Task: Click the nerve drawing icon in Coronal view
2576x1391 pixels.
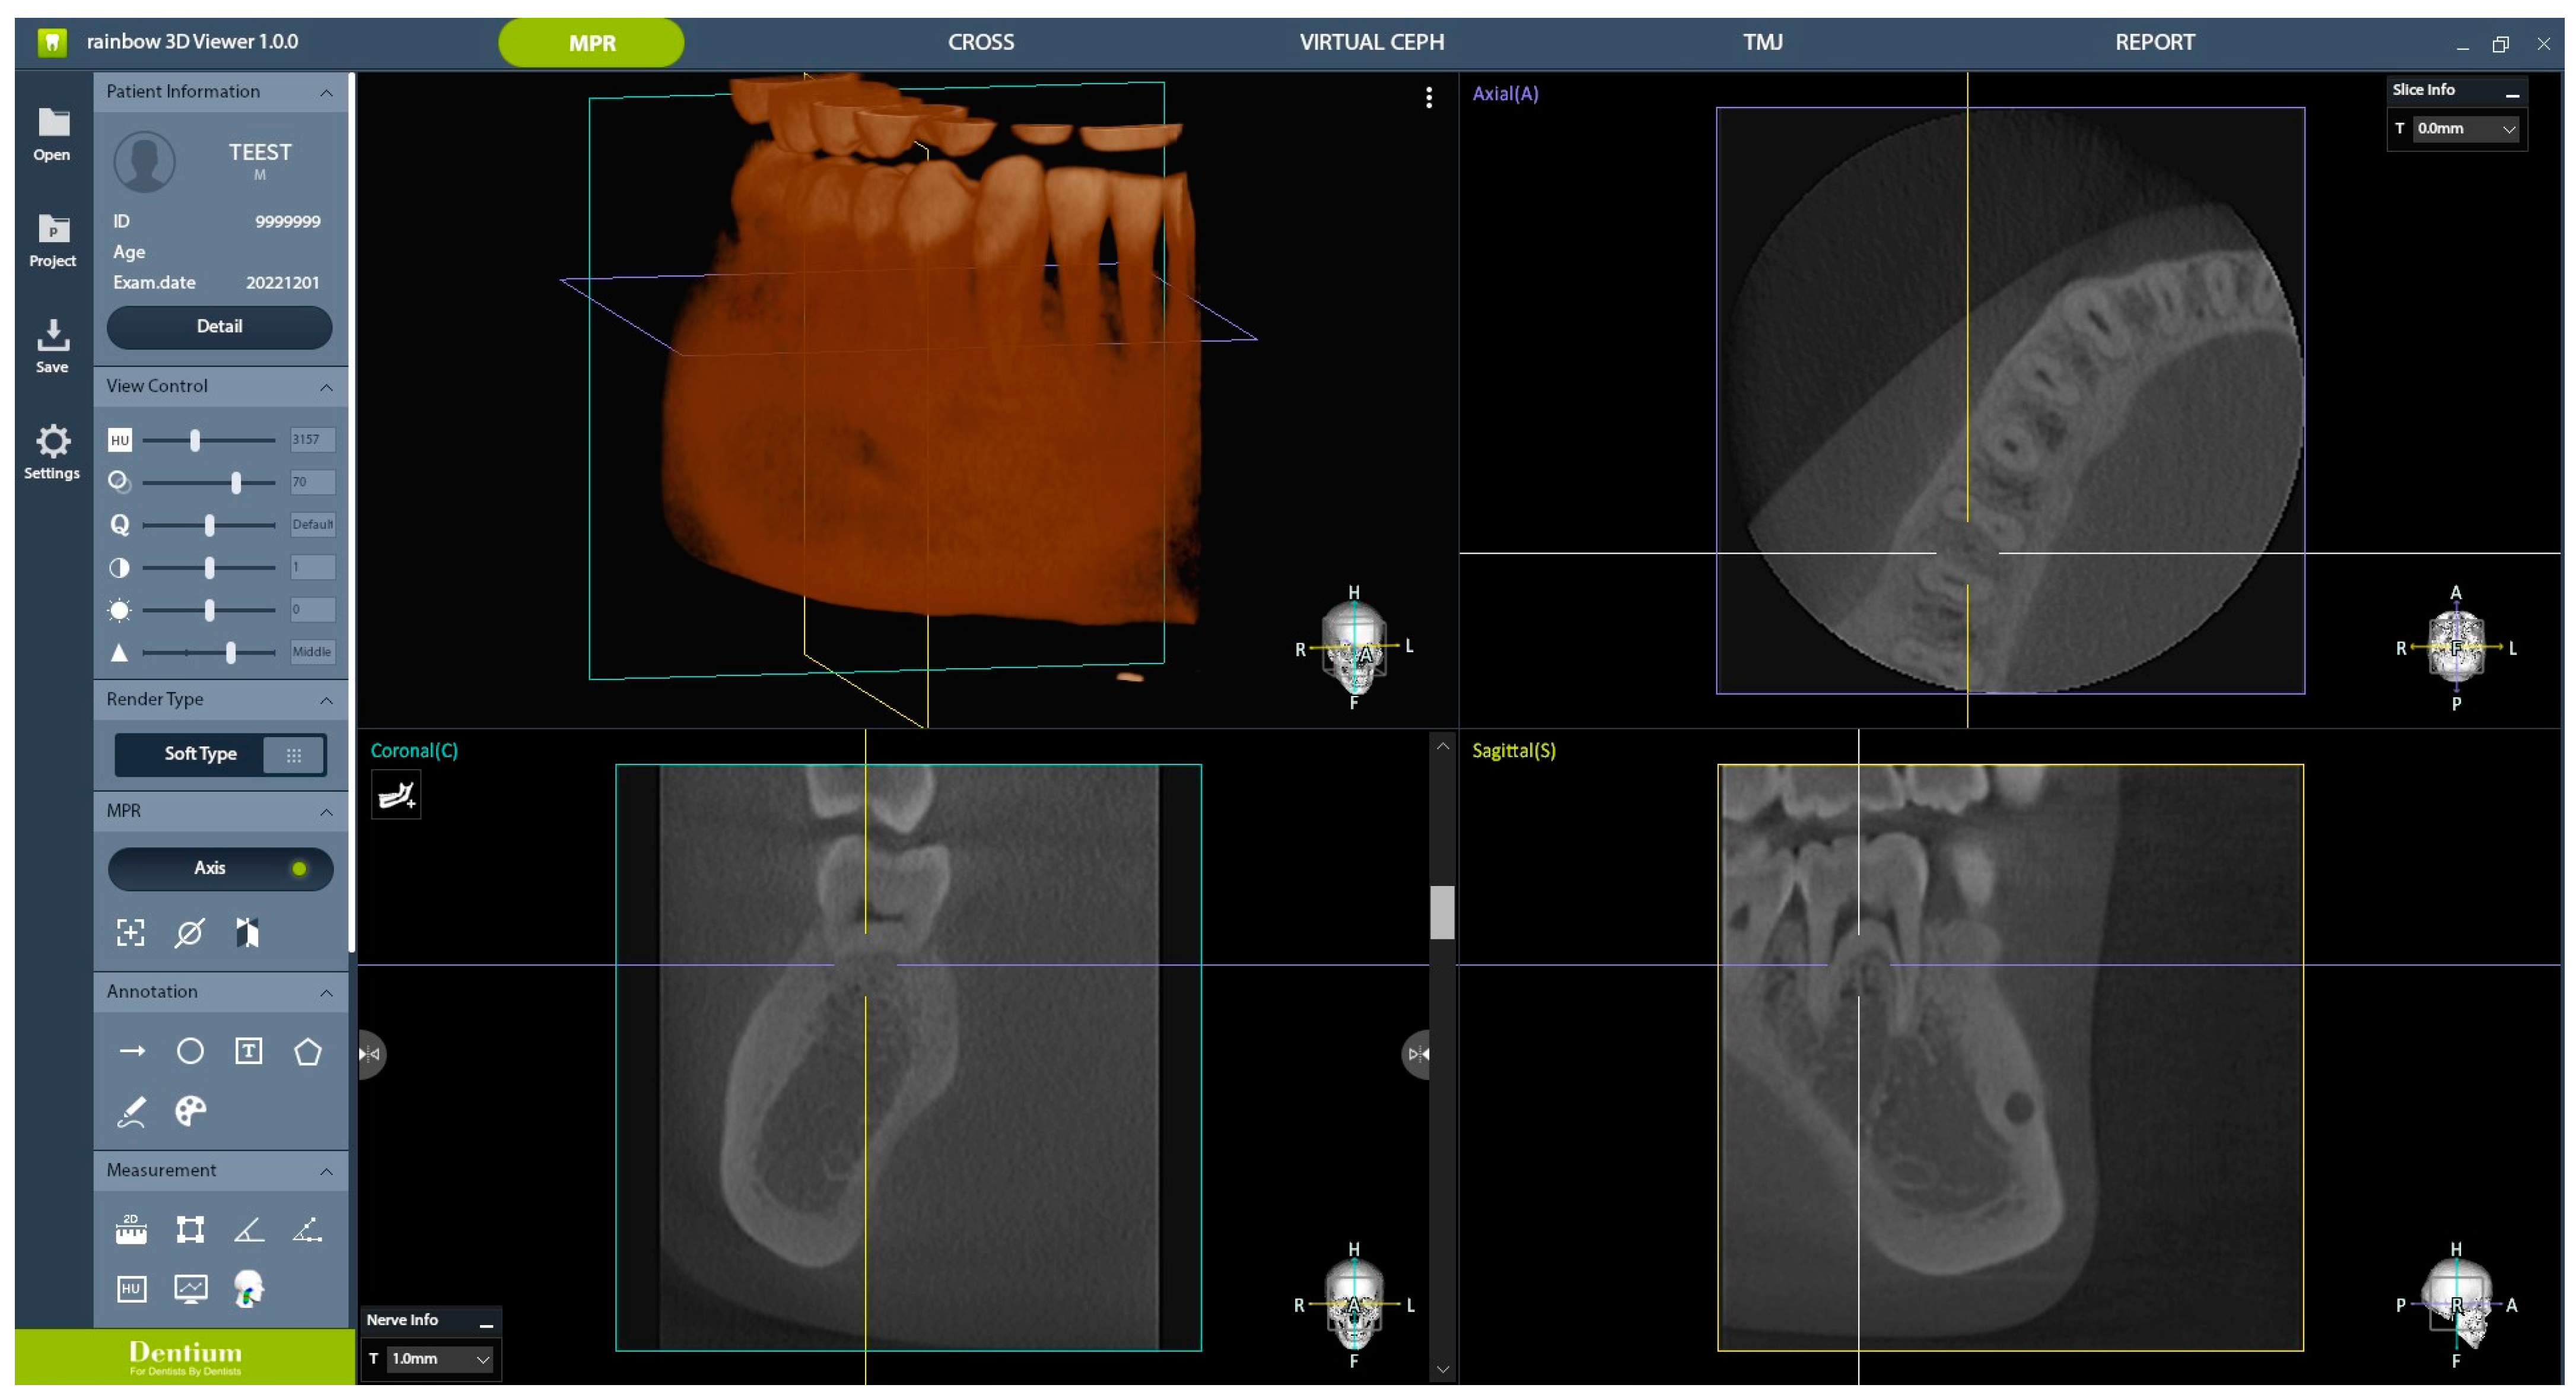Action: (396, 795)
